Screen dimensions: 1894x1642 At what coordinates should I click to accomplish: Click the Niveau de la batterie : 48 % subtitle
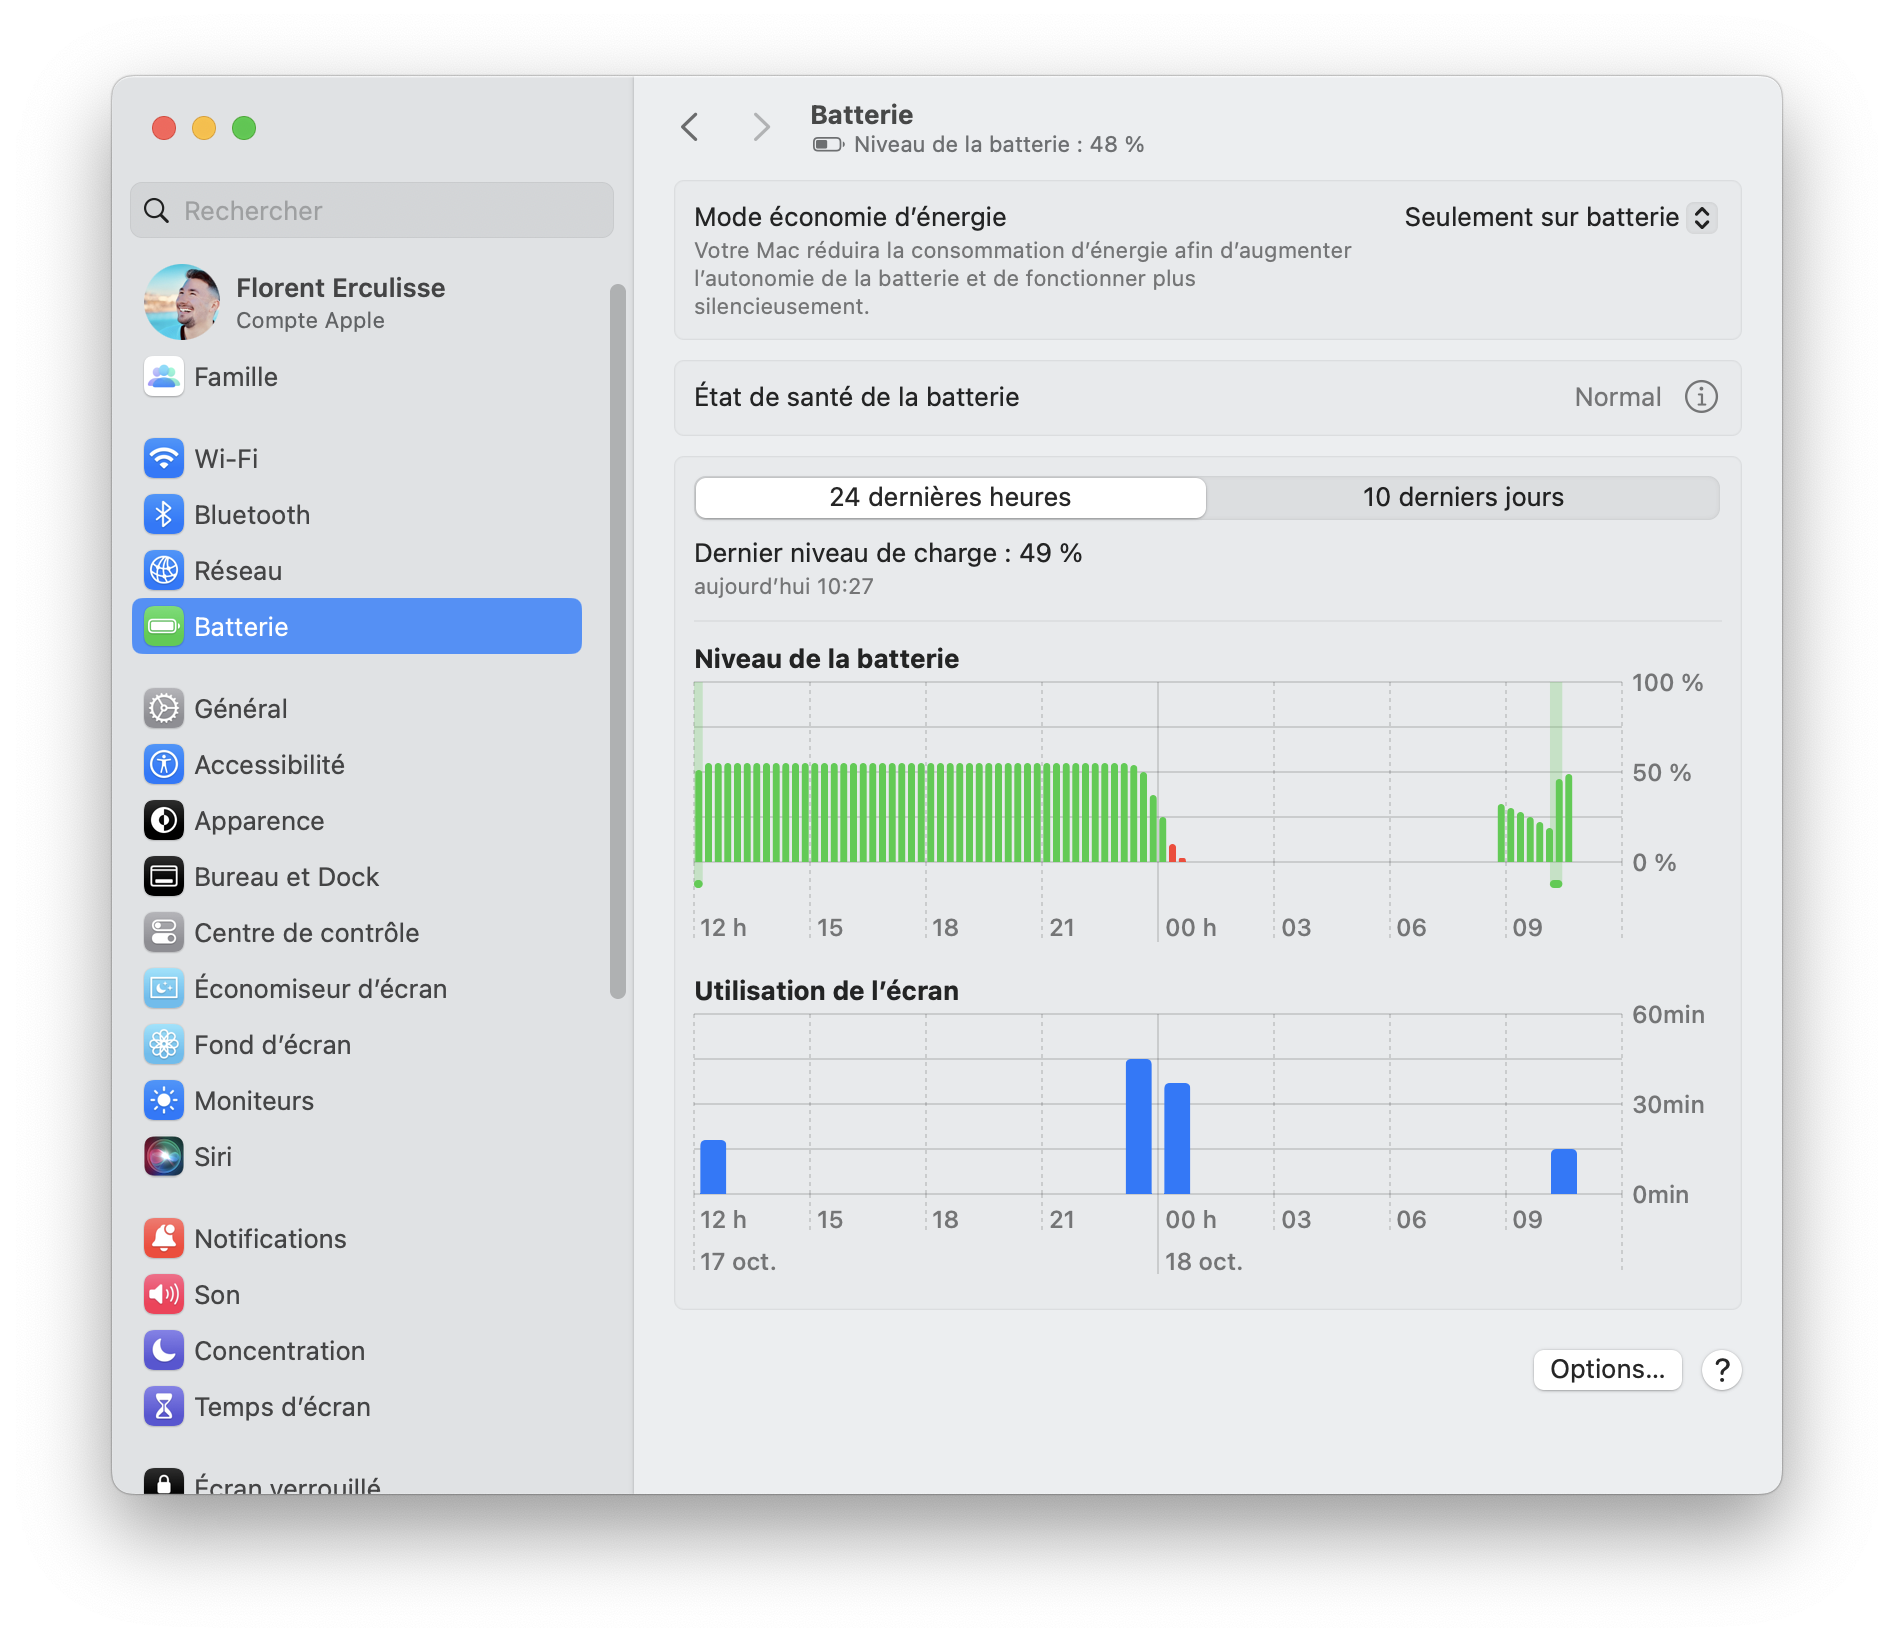click(998, 145)
